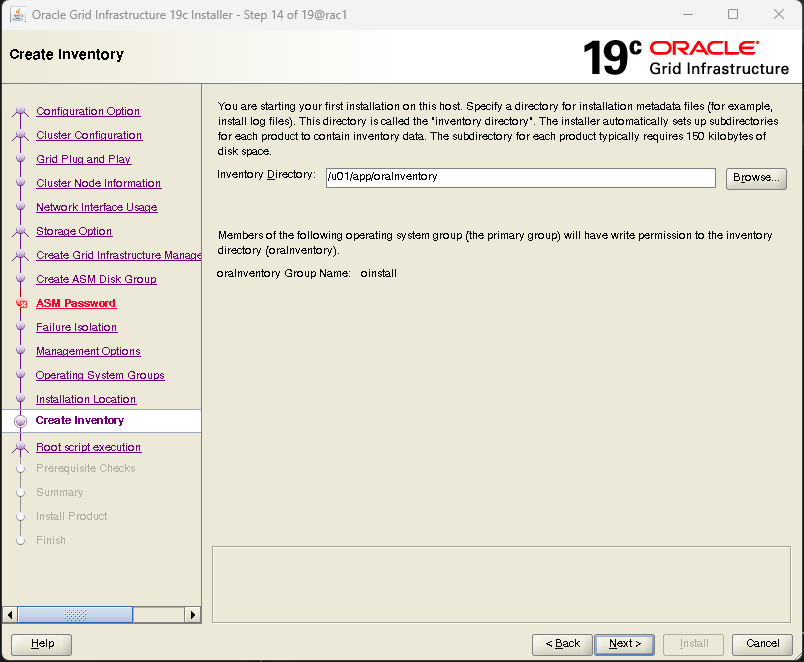The image size is (804, 662).
Task: Jump to Cluster Node Information step
Action: coord(98,184)
